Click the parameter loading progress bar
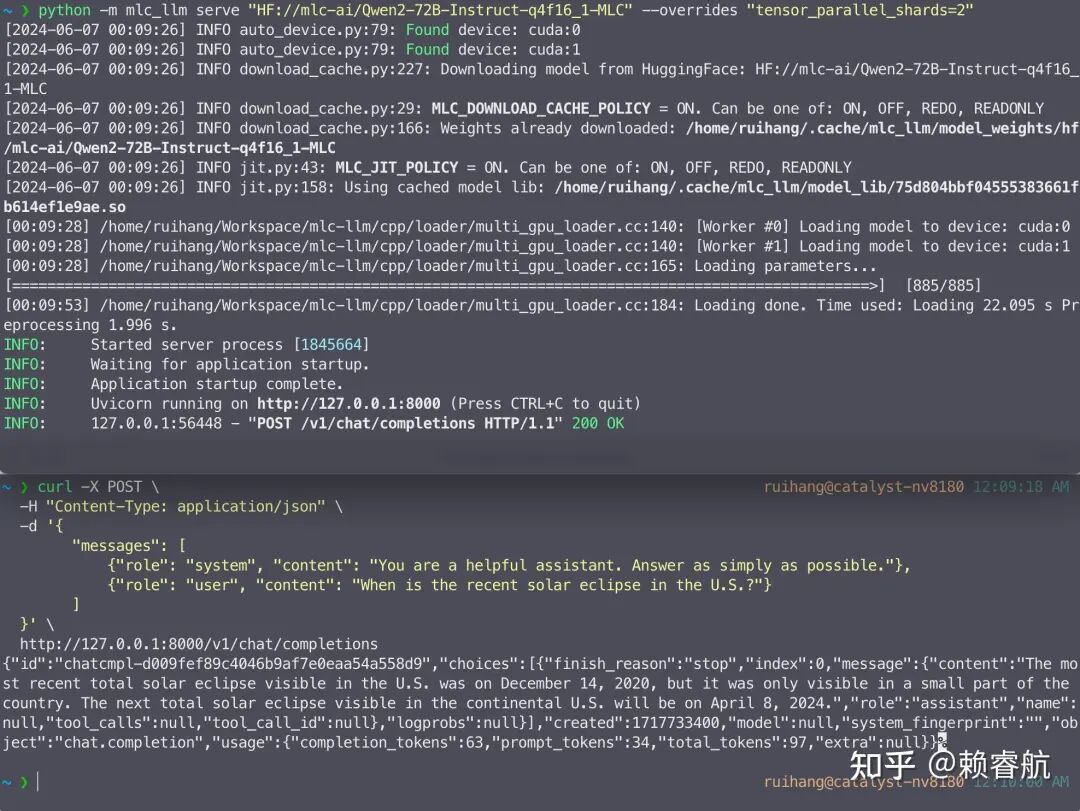 point(445,285)
